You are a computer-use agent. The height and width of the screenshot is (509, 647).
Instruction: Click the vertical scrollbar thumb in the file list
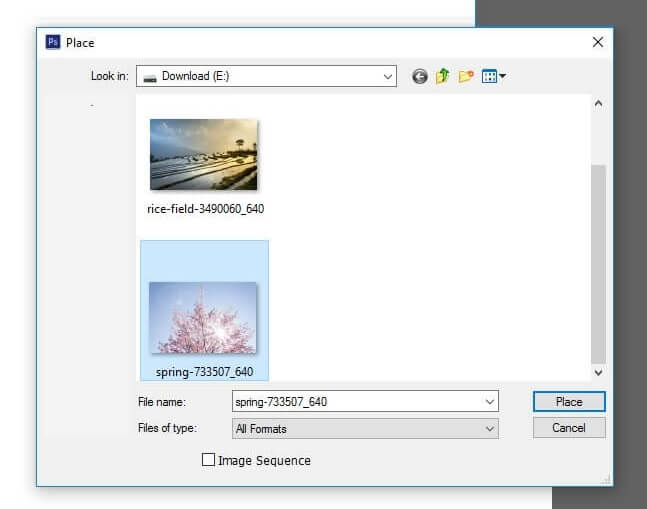pos(598,264)
